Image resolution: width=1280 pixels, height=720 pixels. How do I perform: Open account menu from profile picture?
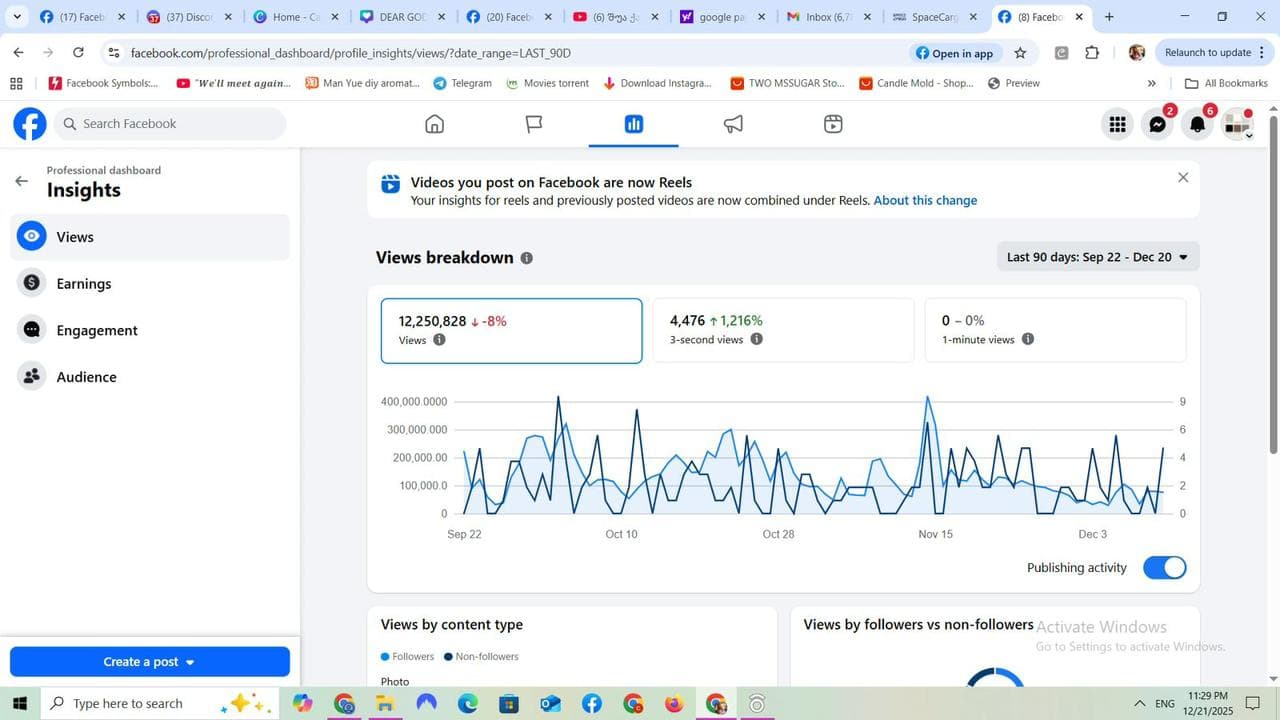coord(1238,124)
